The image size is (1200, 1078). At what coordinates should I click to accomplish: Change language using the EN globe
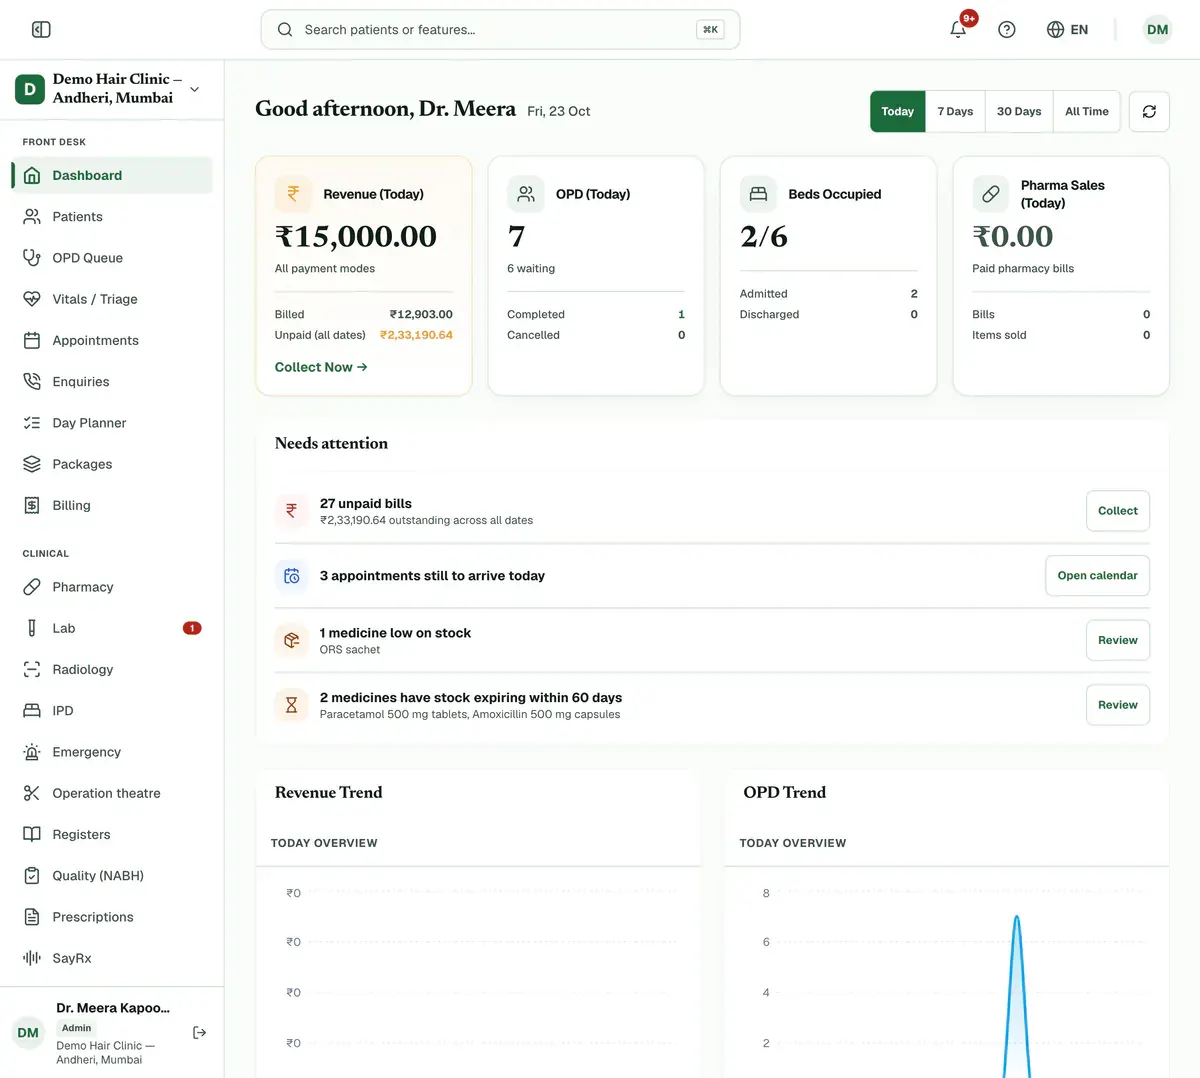coord(1067,30)
